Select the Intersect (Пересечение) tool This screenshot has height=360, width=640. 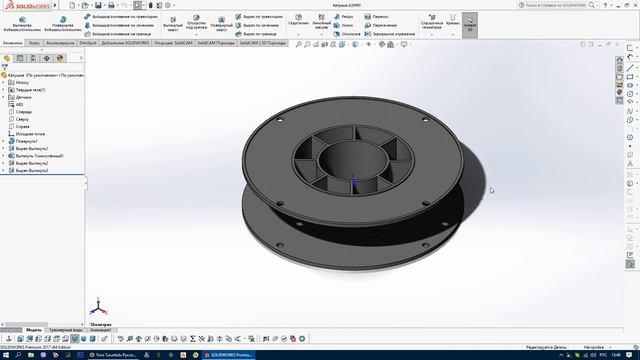click(x=380, y=25)
